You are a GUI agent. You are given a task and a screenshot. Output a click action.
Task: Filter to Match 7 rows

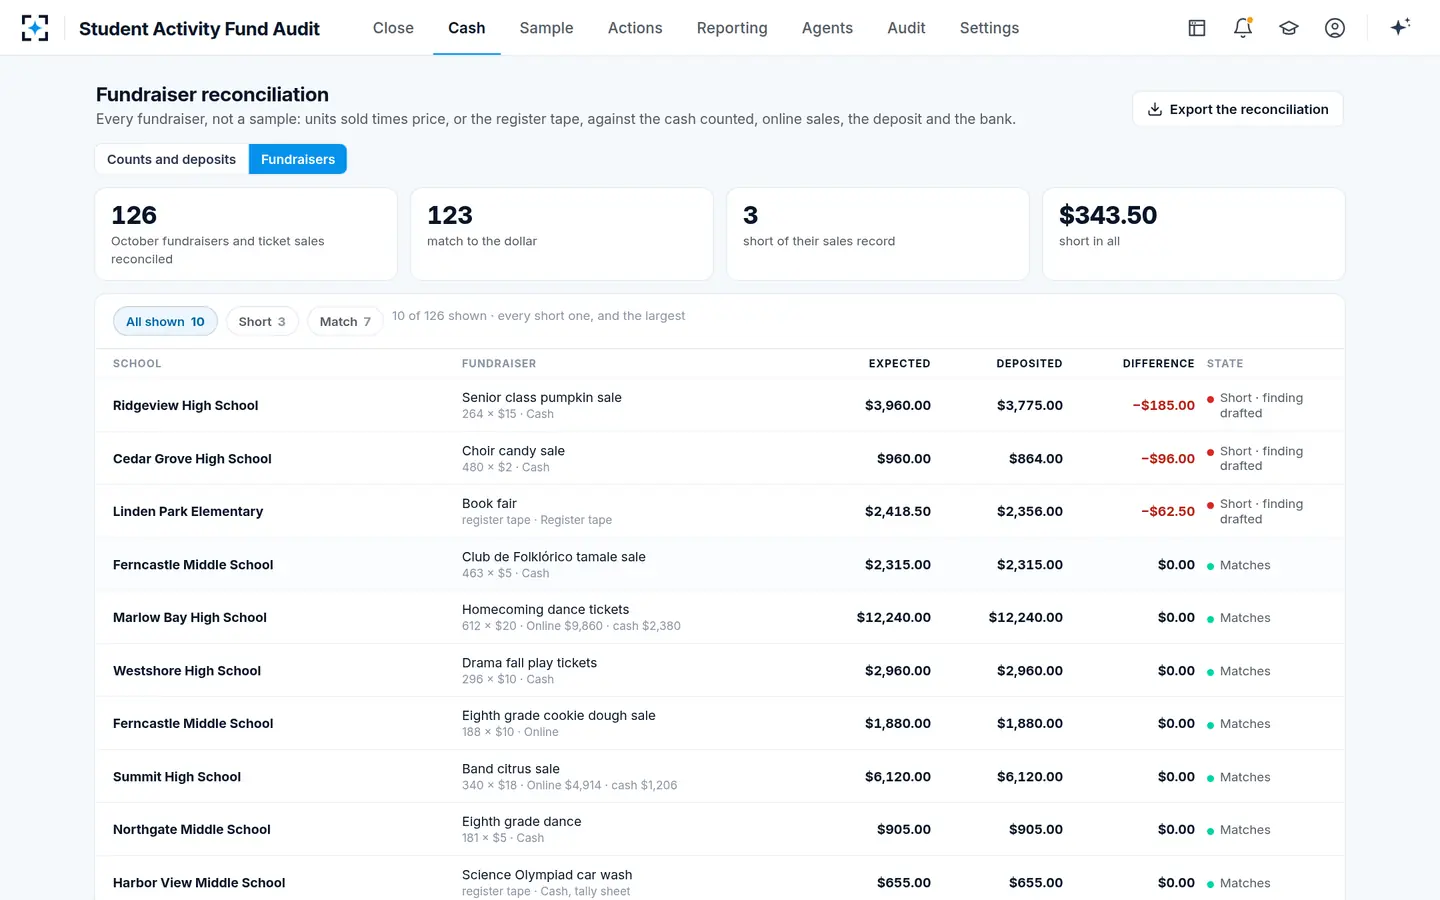click(x=345, y=321)
